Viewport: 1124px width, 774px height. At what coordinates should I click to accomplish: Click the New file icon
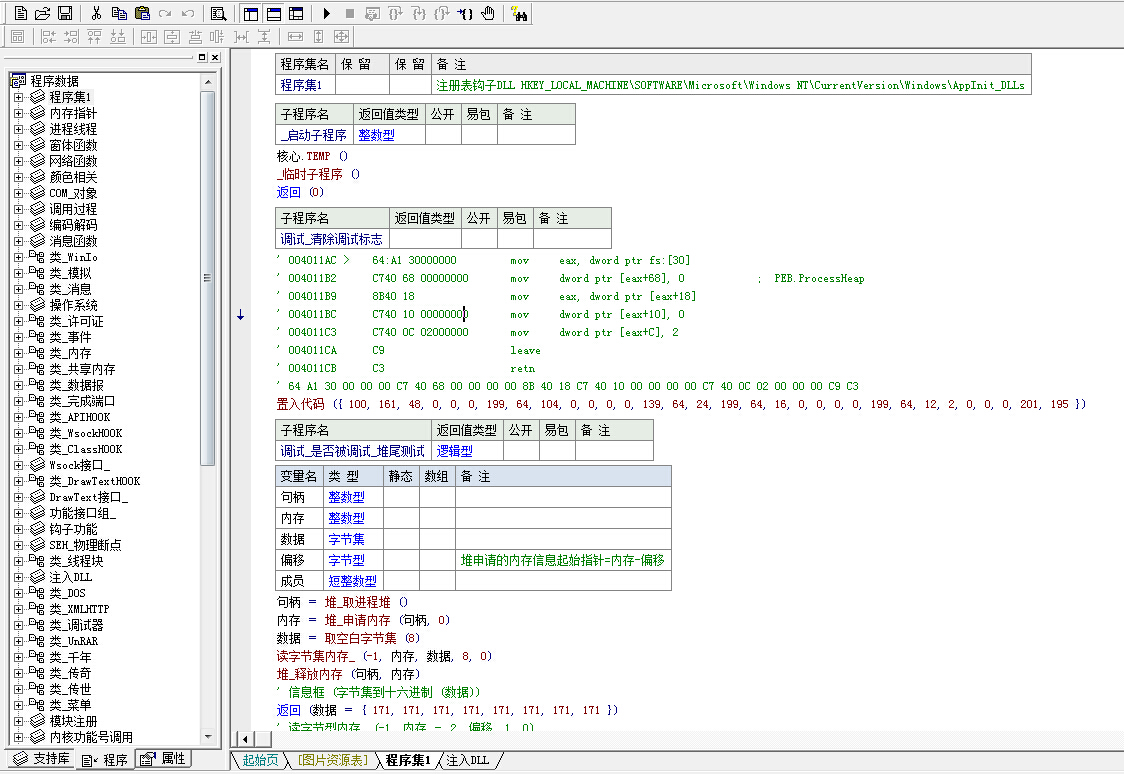coord(20,13)
